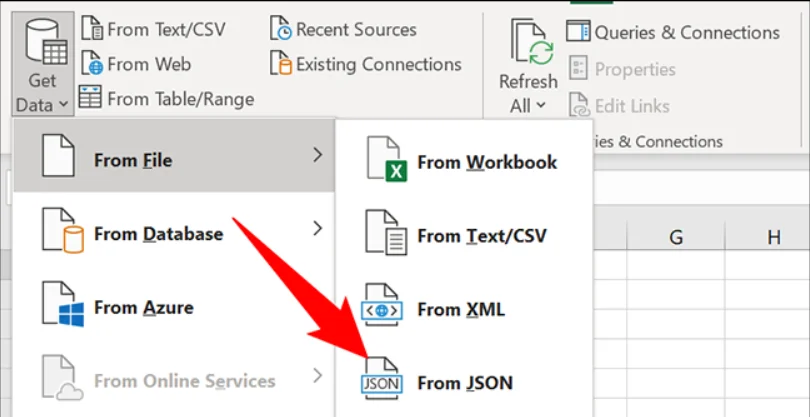810x417 pixels.
Task: Choose From XML in the submenu
Action: pyautogui.click(x=460, y=309)
